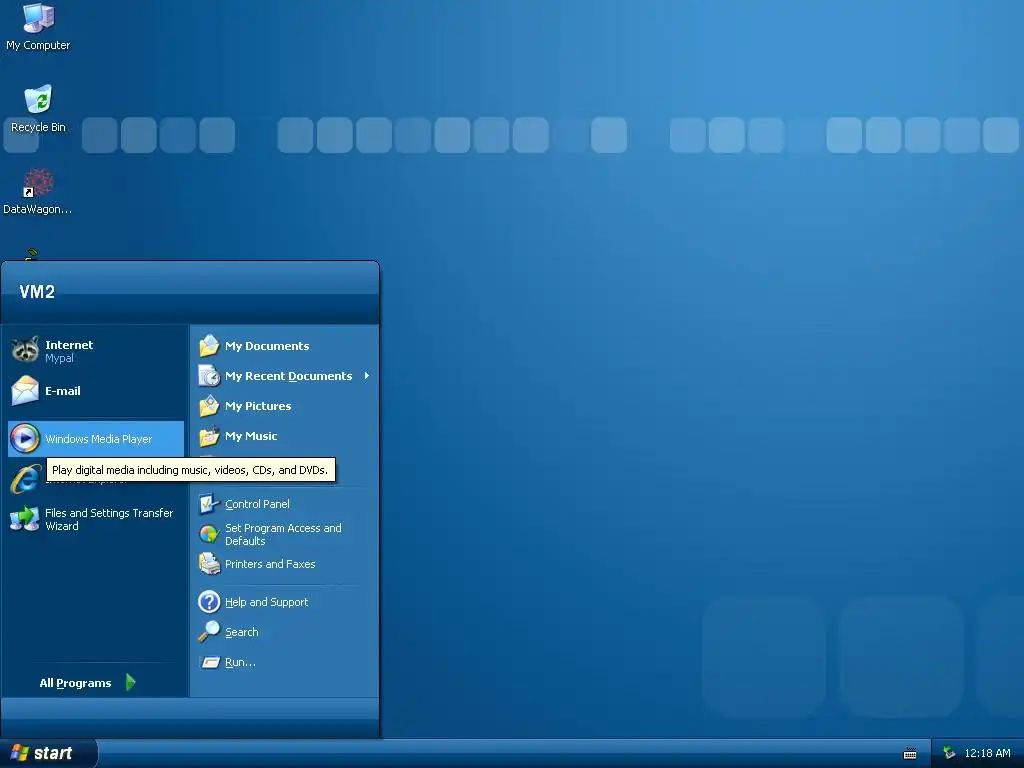Click the Internet Explorer icon
This screenshot has width=1024, height=768.
pyautogui.click(x=25, y=479)
